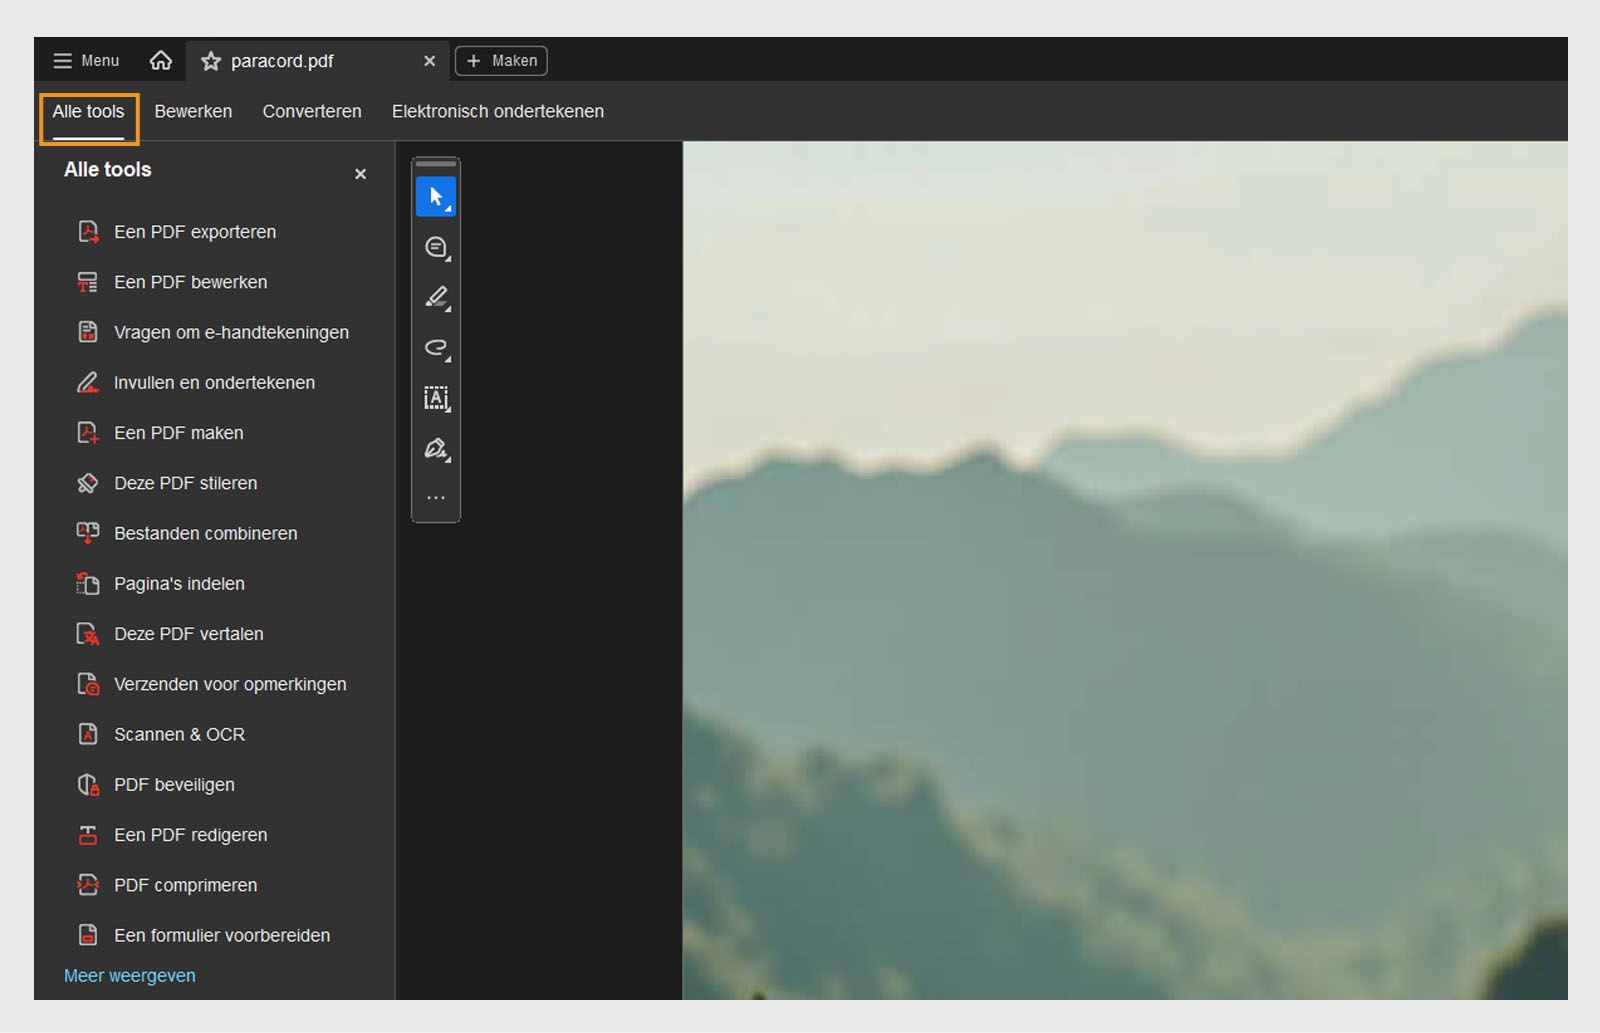This screenshot has width=1600, height=1033.
Task: Switch to the Bewerken tab
Action: click(x=193, y=111)
